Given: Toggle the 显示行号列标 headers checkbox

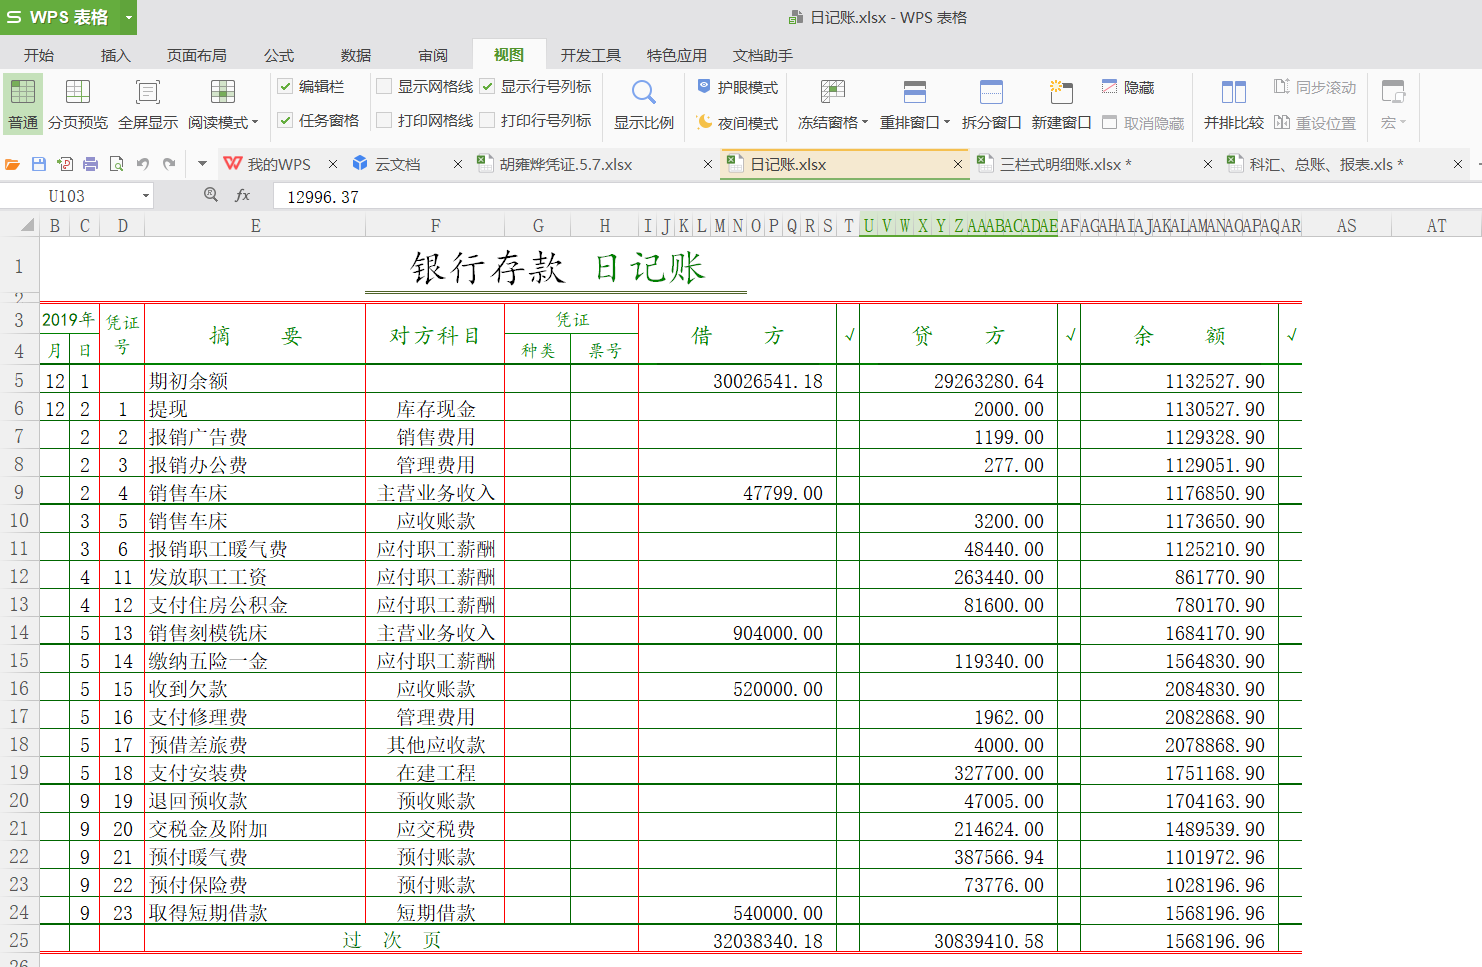Looking at the screenshot, I should click(488, 87).
